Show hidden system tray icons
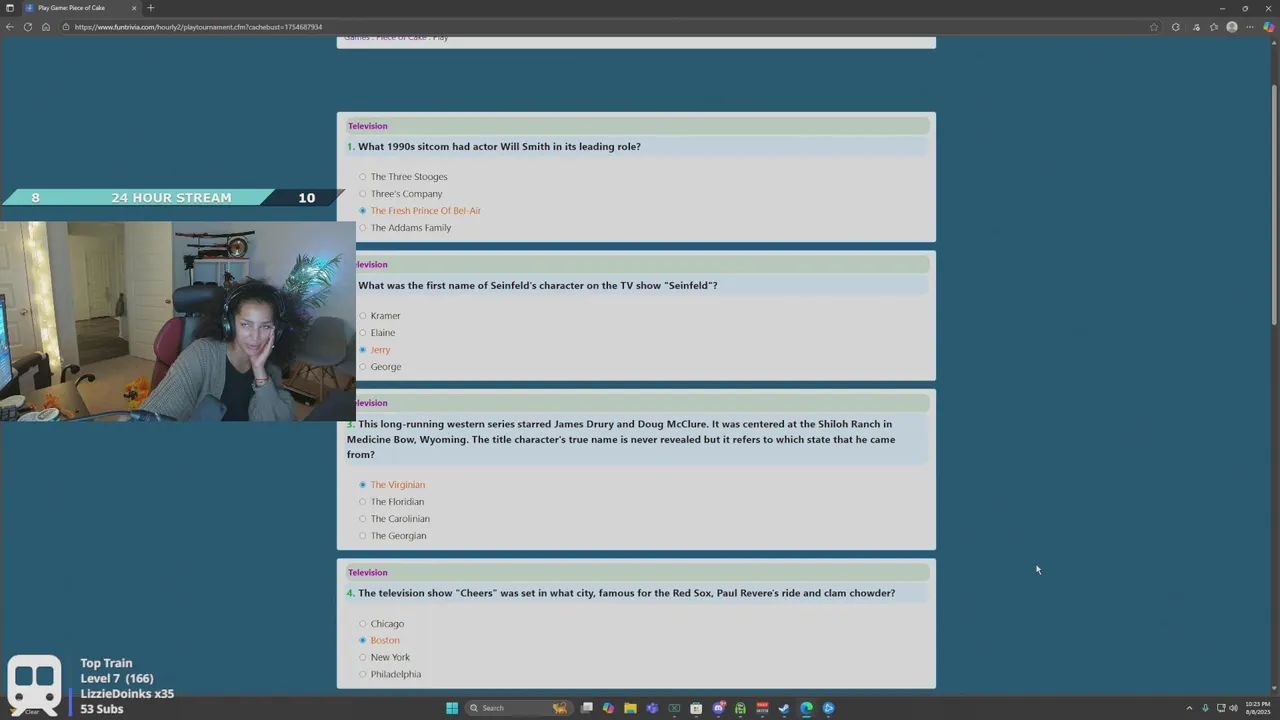 [1189, 708]
